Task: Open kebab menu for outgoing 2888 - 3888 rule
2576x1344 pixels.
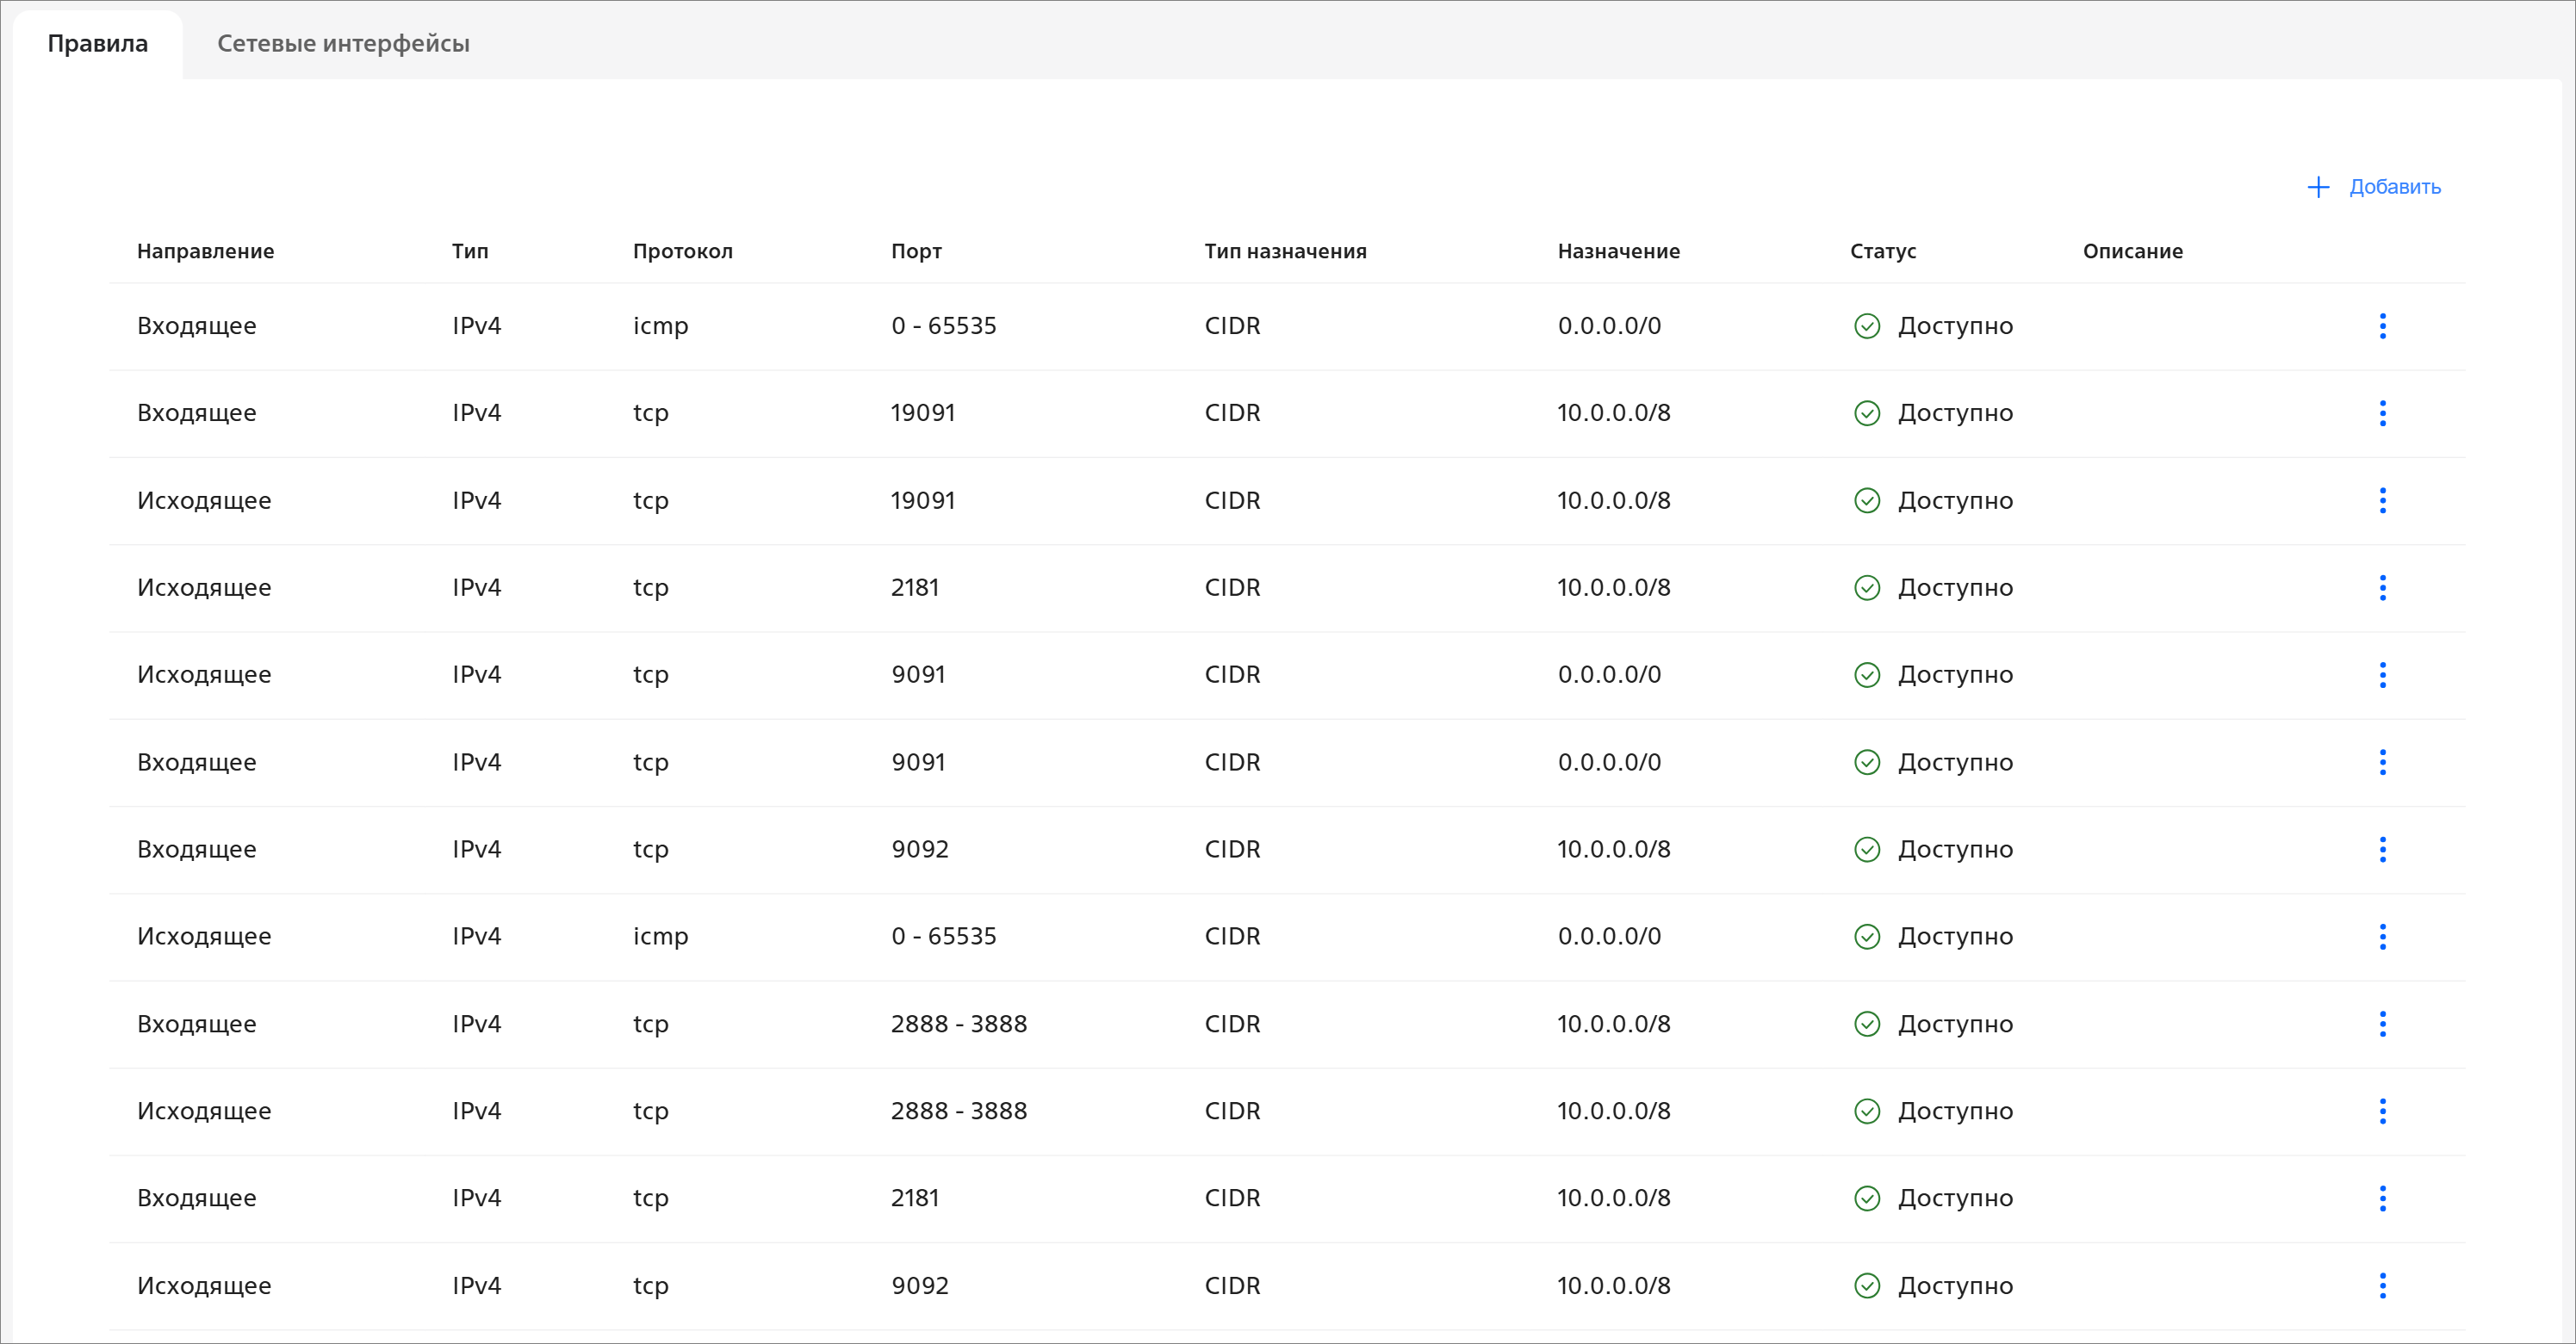Action: click(2382, 1111)
